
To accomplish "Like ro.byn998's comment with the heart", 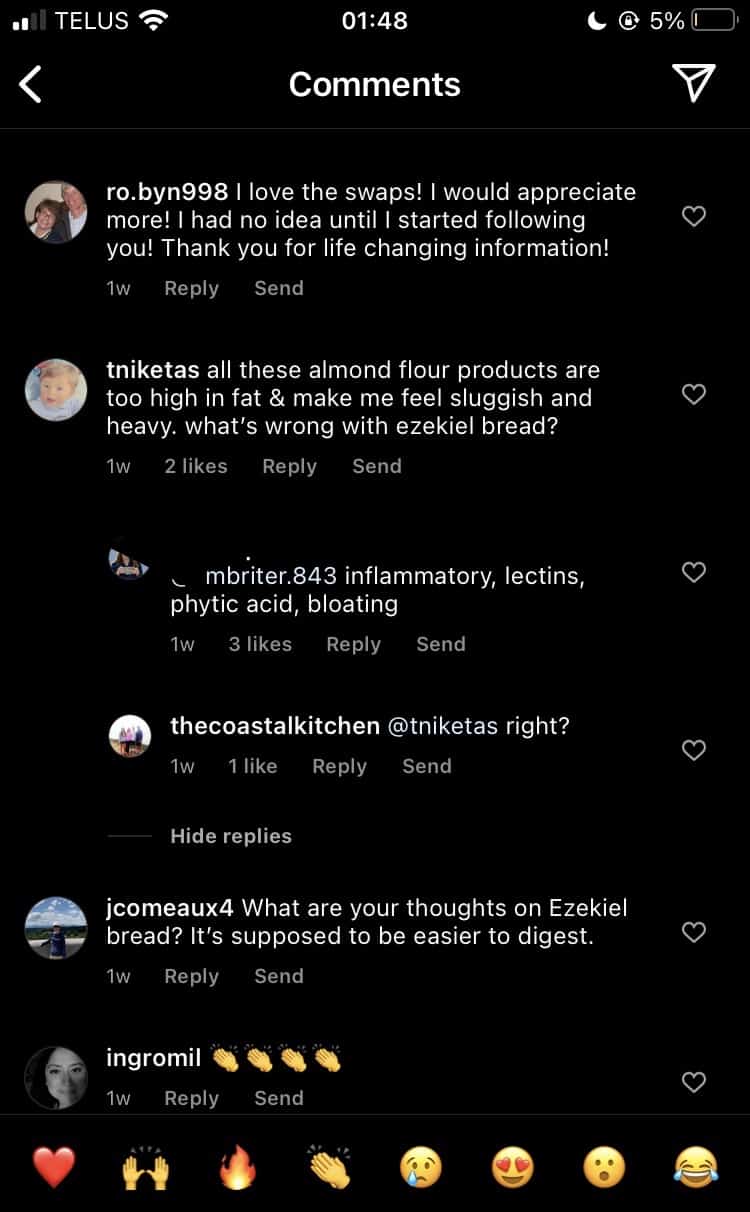I will click(x=694, y=216).
